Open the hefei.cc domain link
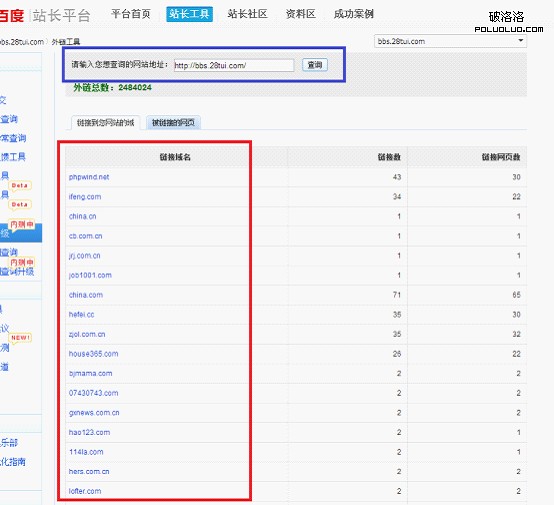The width and height of the screenshot is (554, 505). 81,314
